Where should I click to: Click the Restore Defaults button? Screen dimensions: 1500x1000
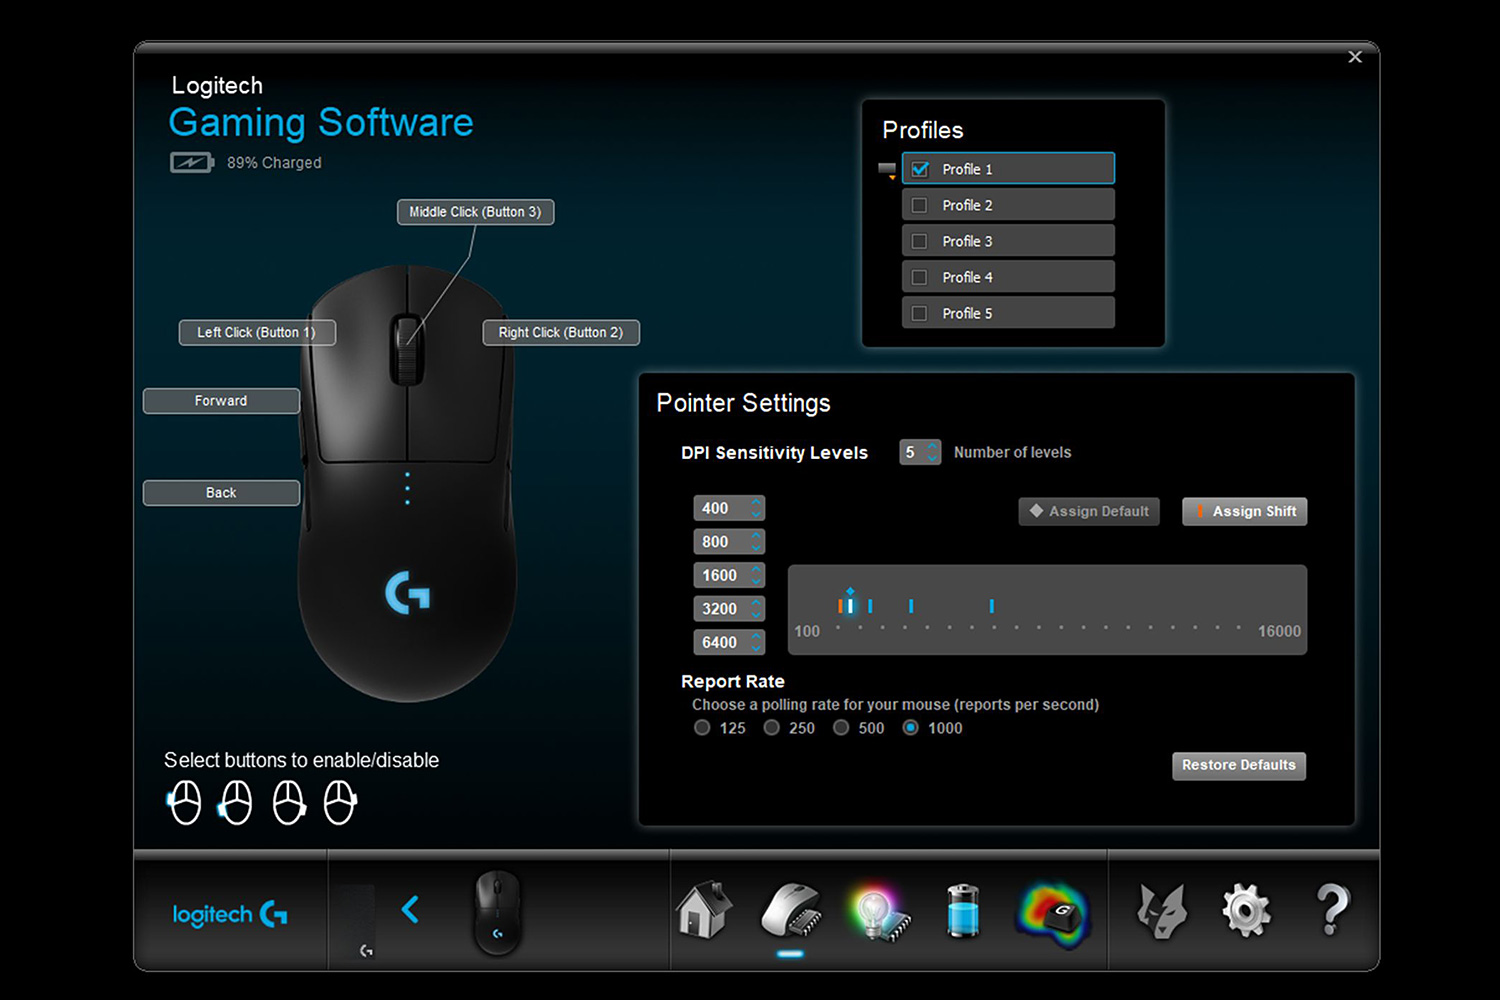1239,765
